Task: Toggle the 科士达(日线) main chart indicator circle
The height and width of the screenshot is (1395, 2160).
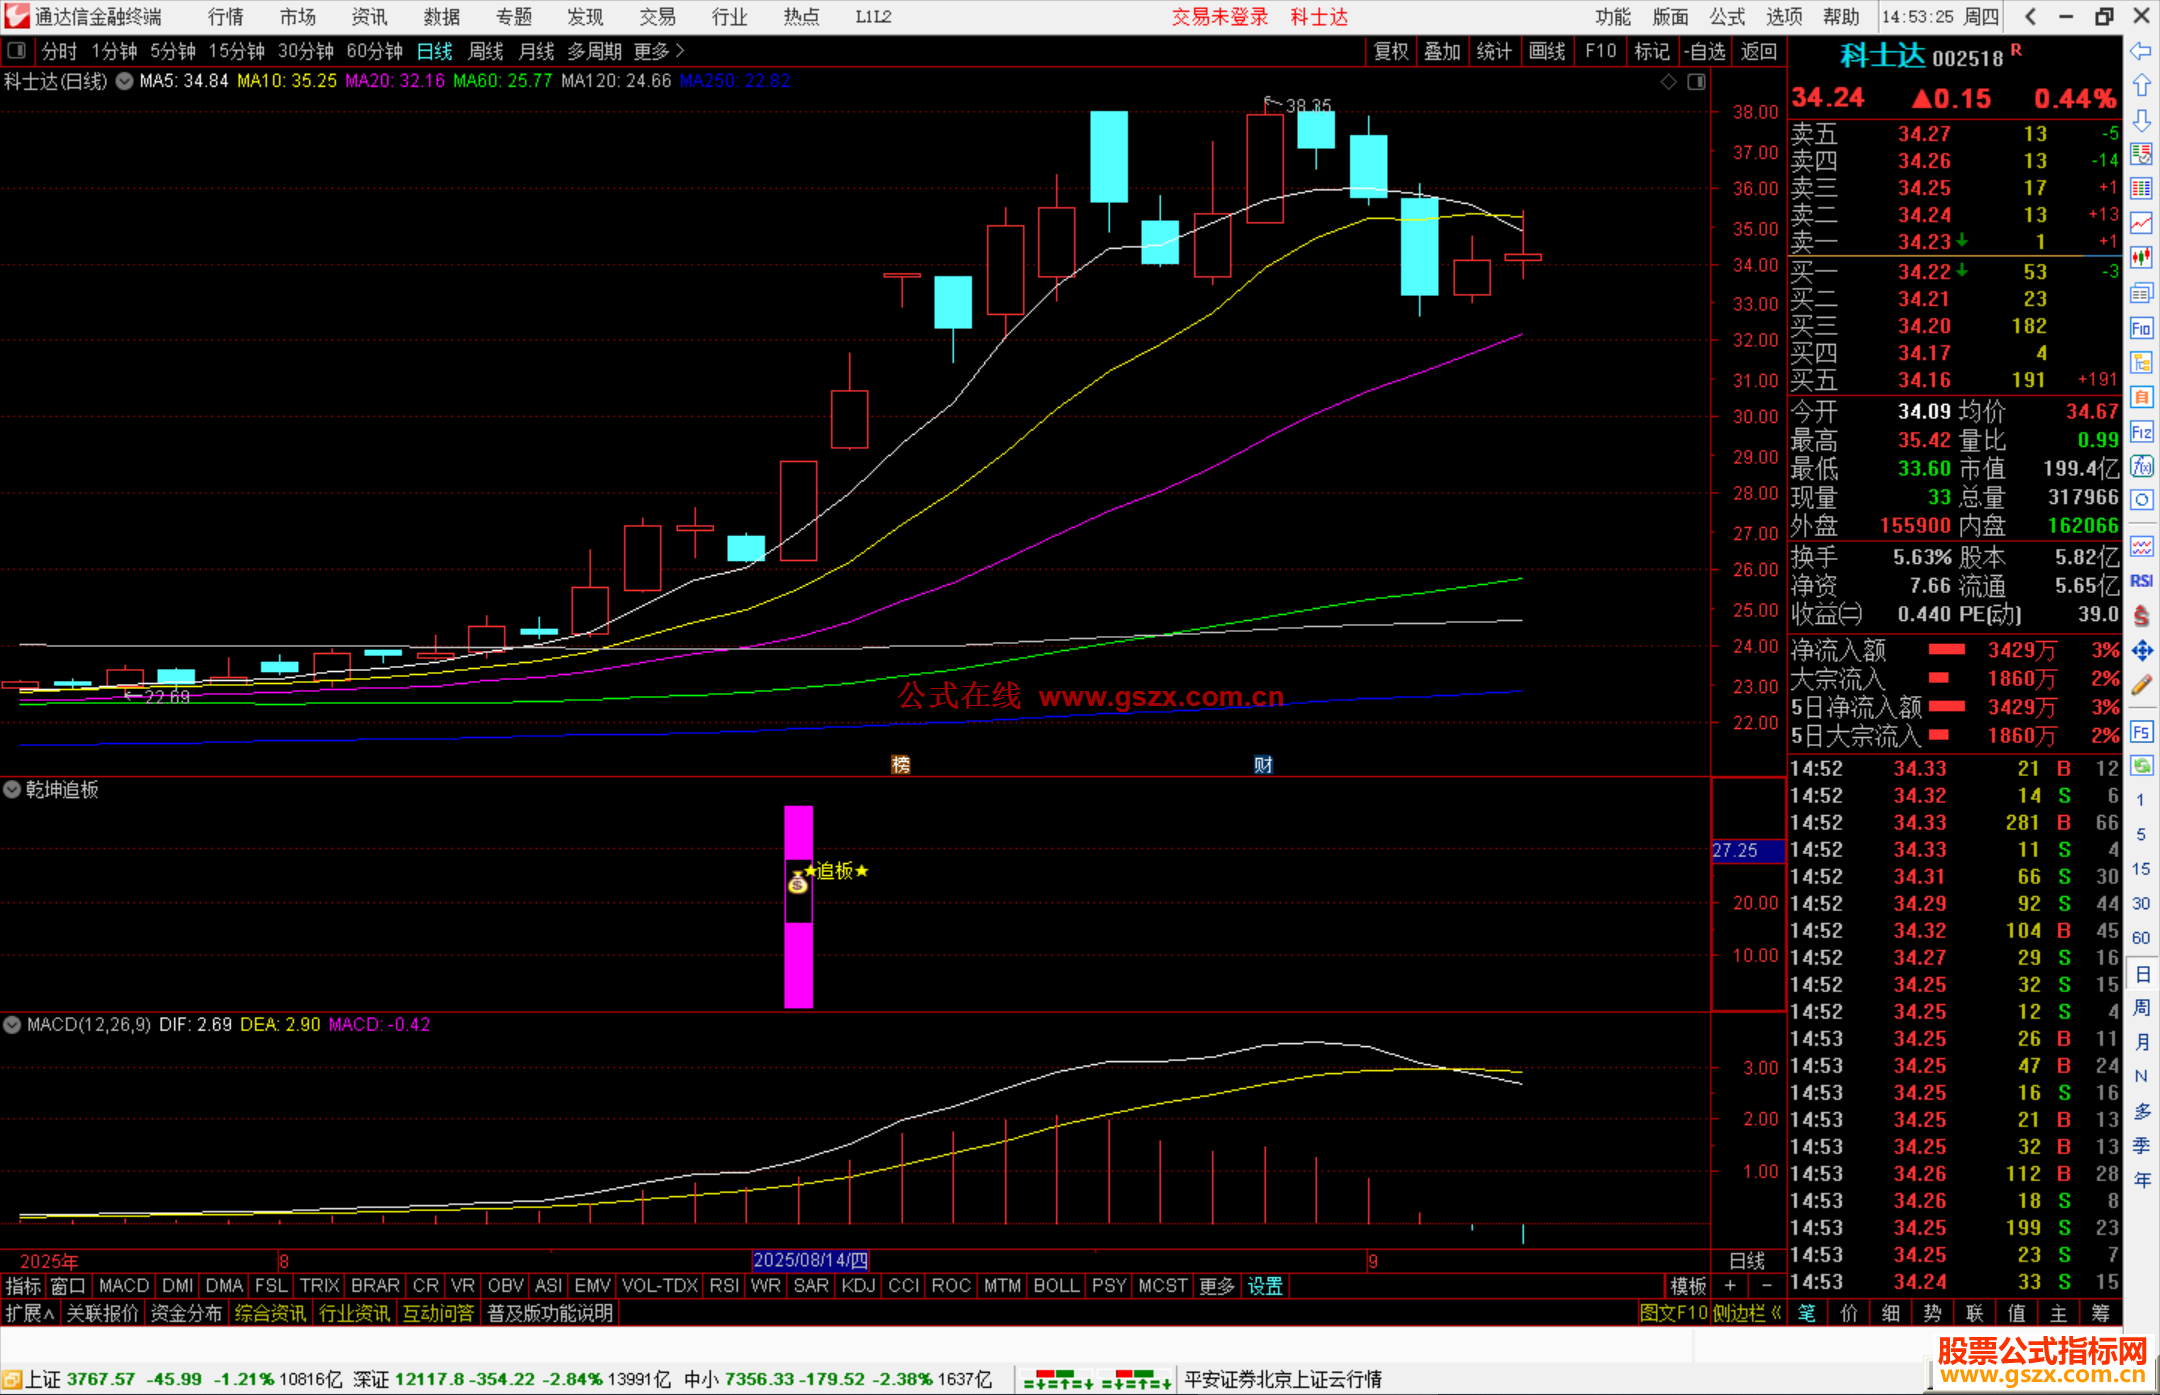Action: [124, 81]
